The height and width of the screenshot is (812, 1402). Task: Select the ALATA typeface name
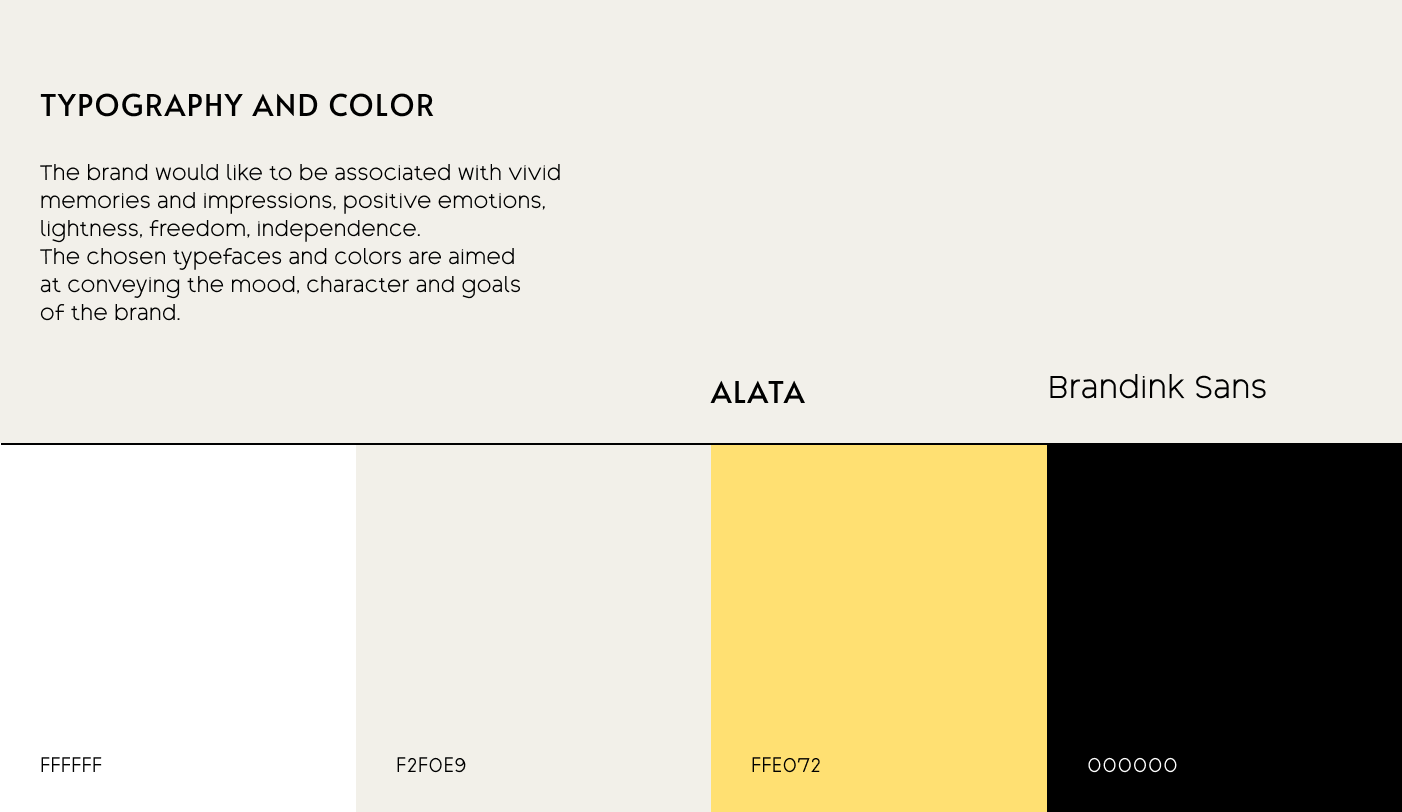[757, 394]
